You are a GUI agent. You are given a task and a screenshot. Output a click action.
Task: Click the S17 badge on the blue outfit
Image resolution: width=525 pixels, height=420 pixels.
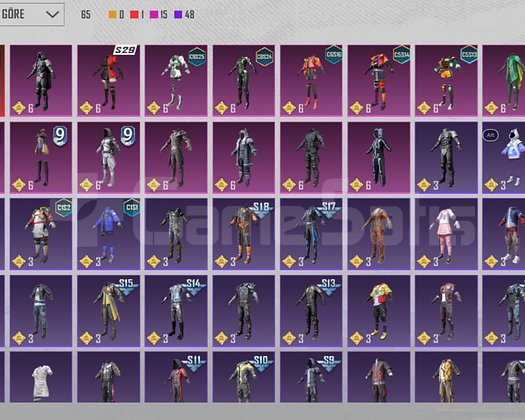coord(329,209)
